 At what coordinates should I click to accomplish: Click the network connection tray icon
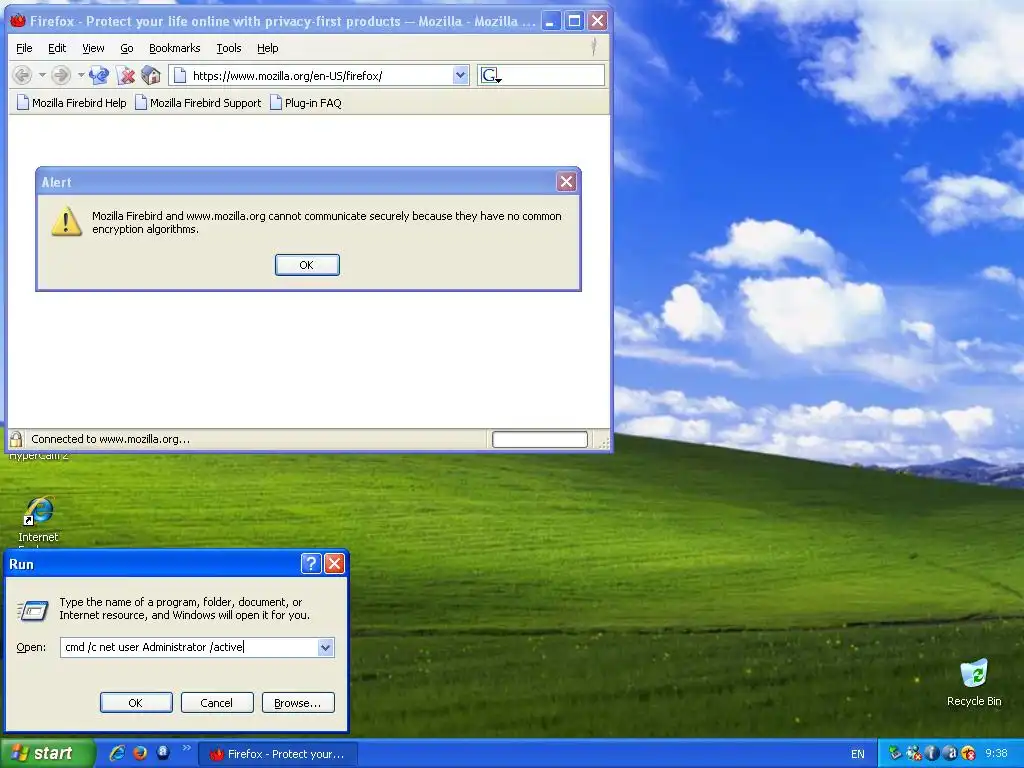point(914,754)
